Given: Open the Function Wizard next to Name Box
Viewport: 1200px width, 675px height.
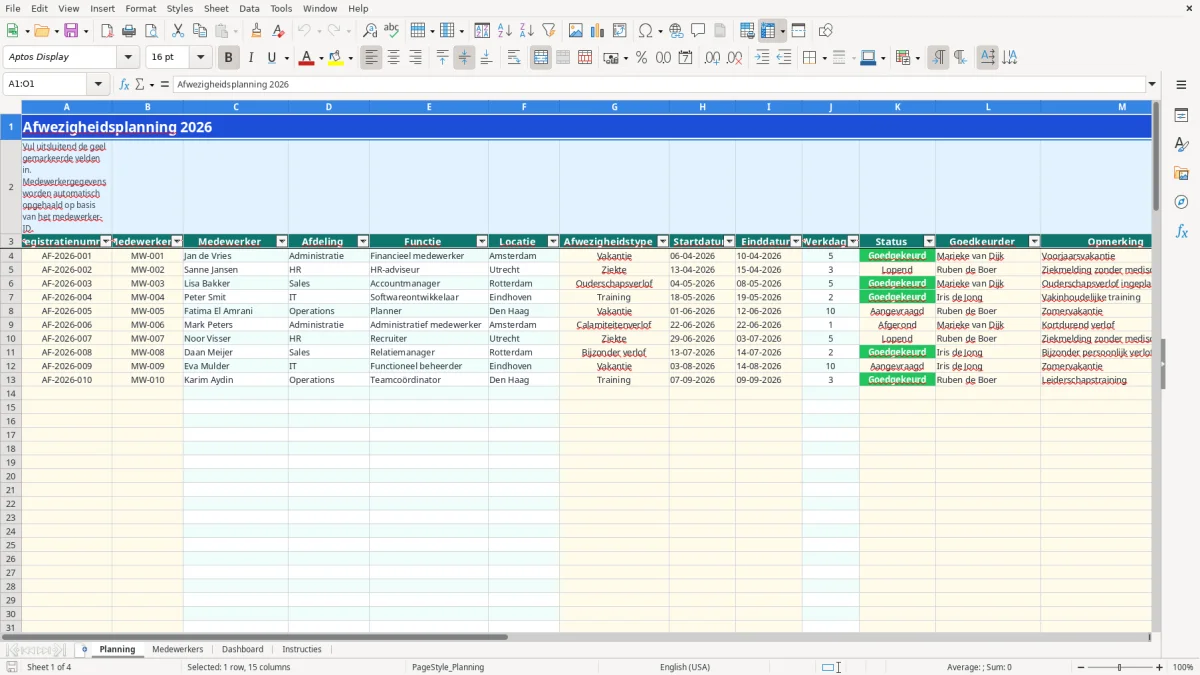Looking at the screenshot, I should tap(124, 84).
